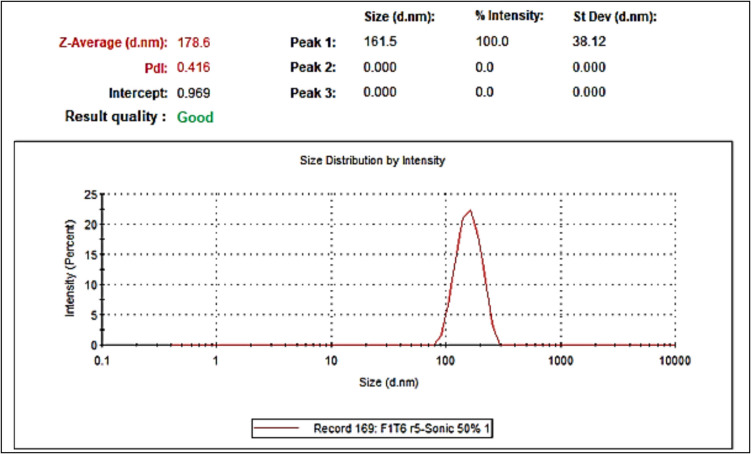The width and height of the screenshot is (751, 454).
Task: Click the Z-Average value 178.6
Action: coord(193,44)
